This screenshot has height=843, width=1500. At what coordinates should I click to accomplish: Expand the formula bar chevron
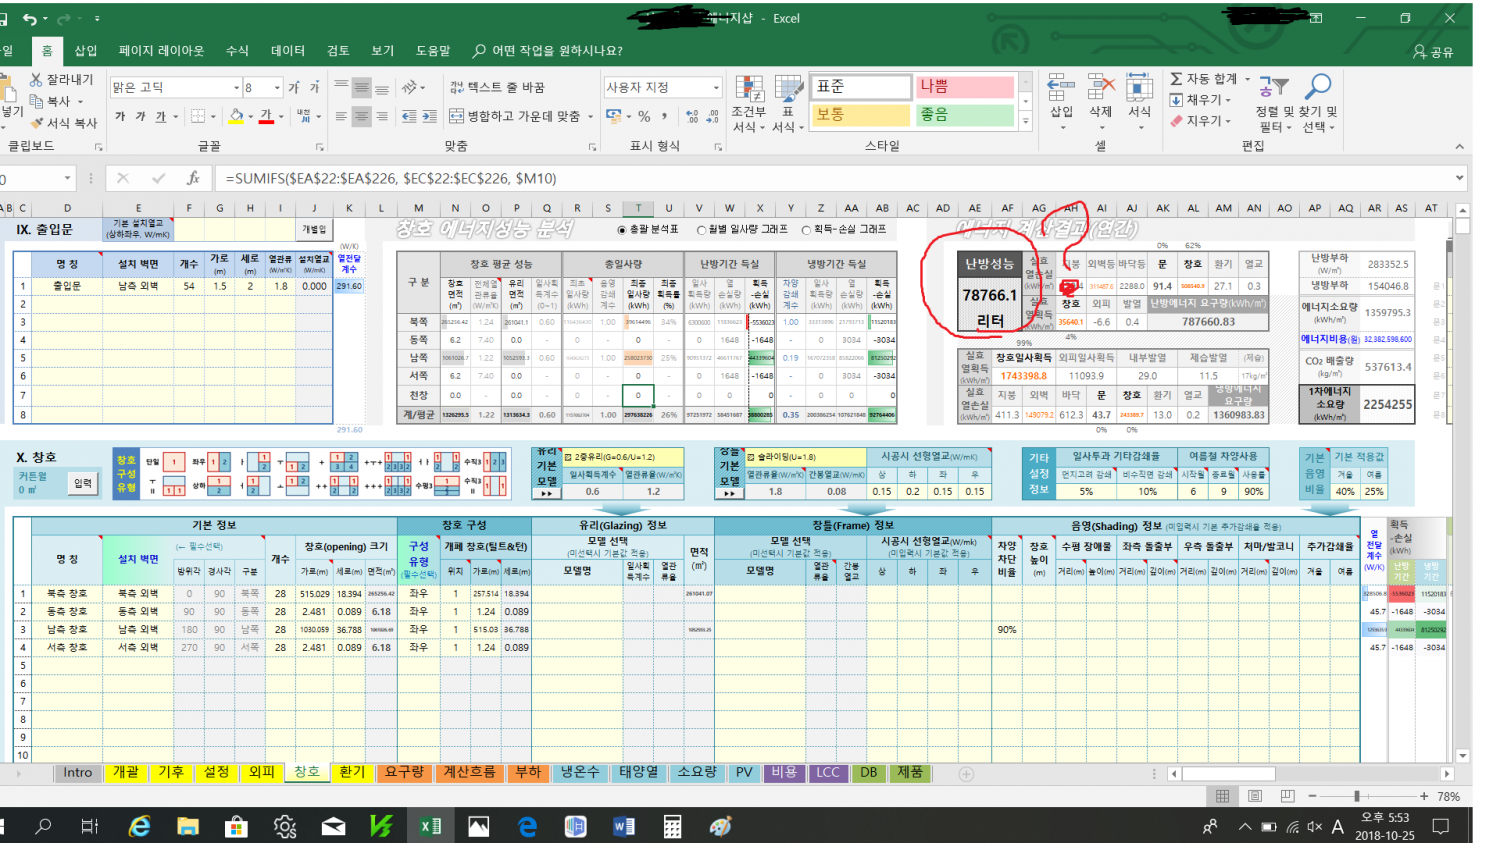(x=1460, y=178)
